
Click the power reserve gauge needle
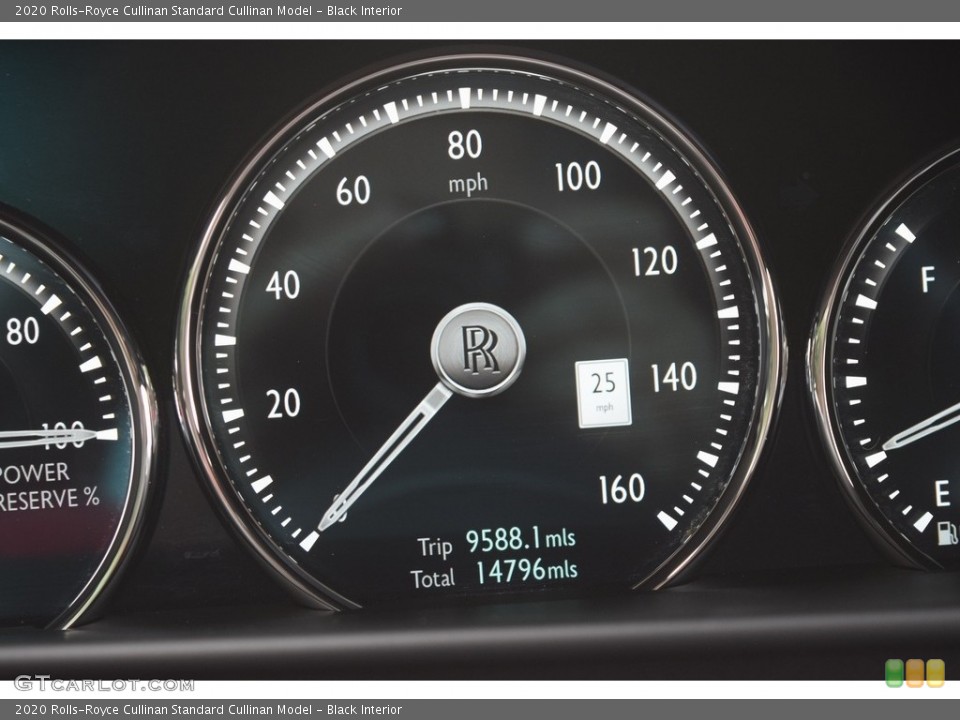coord(48,437)
